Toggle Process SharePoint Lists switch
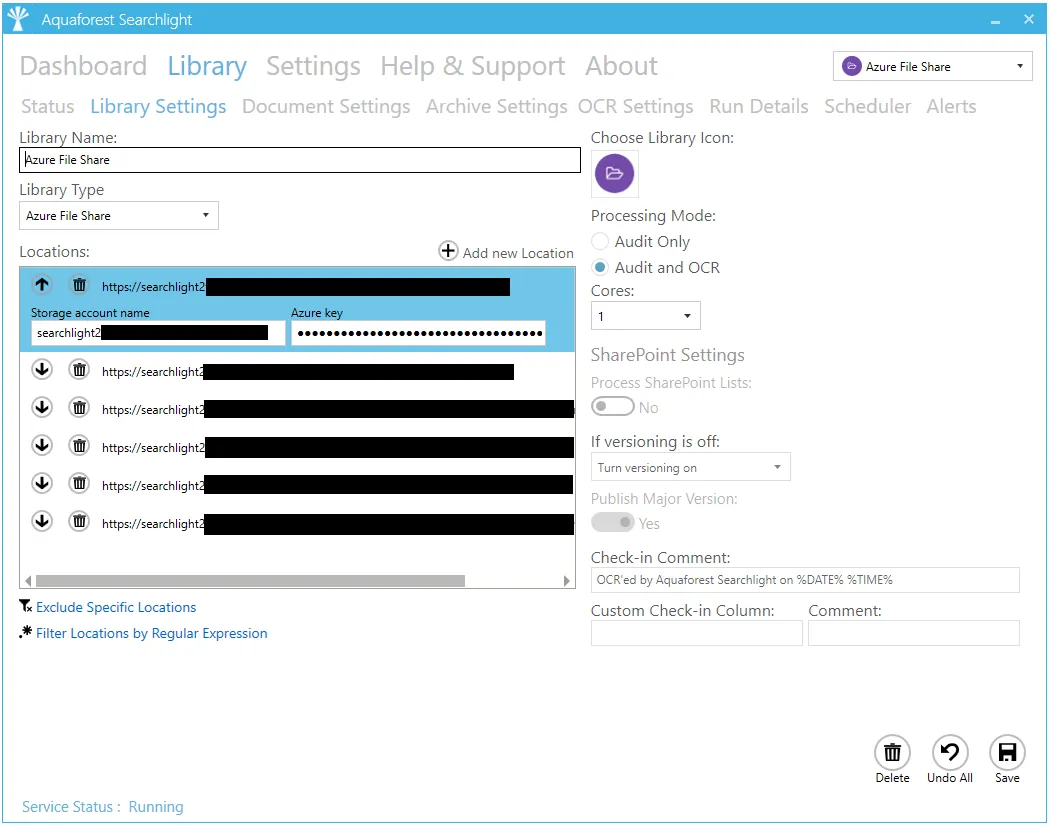This screenshot has height=827, width=1051. tap(613, 407)
